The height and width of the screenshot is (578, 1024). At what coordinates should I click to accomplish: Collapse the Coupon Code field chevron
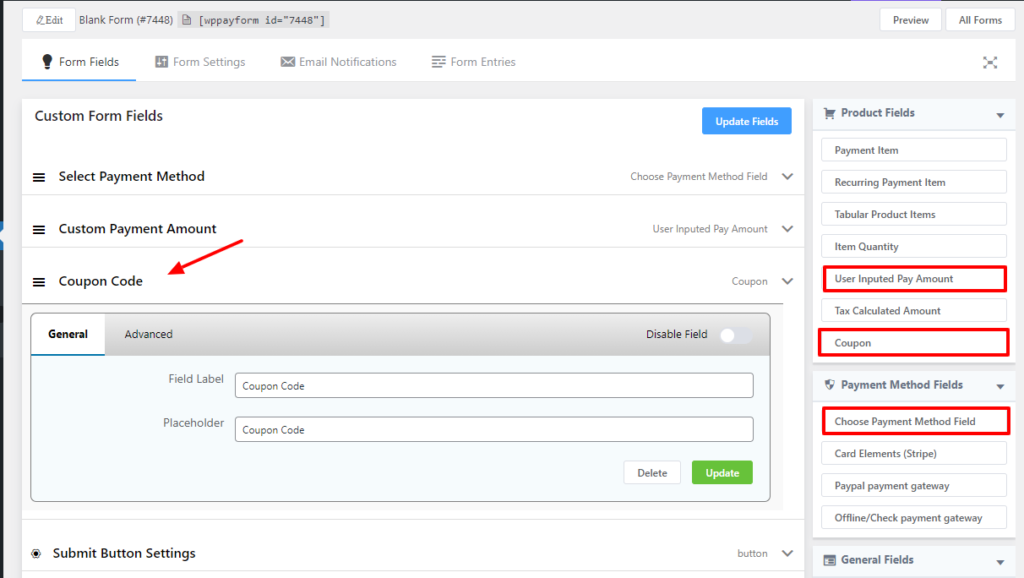pyautogui.click(x=787, y=281)
